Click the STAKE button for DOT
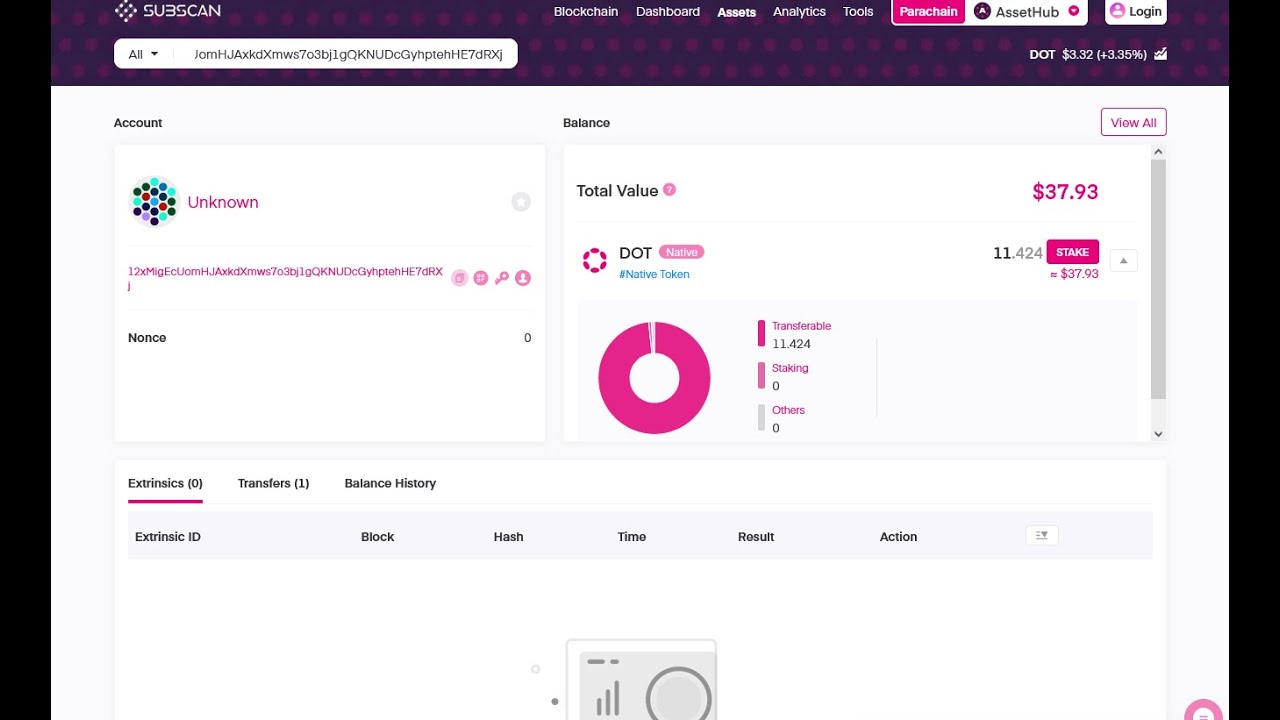1280x720 pixels. 1072,252
